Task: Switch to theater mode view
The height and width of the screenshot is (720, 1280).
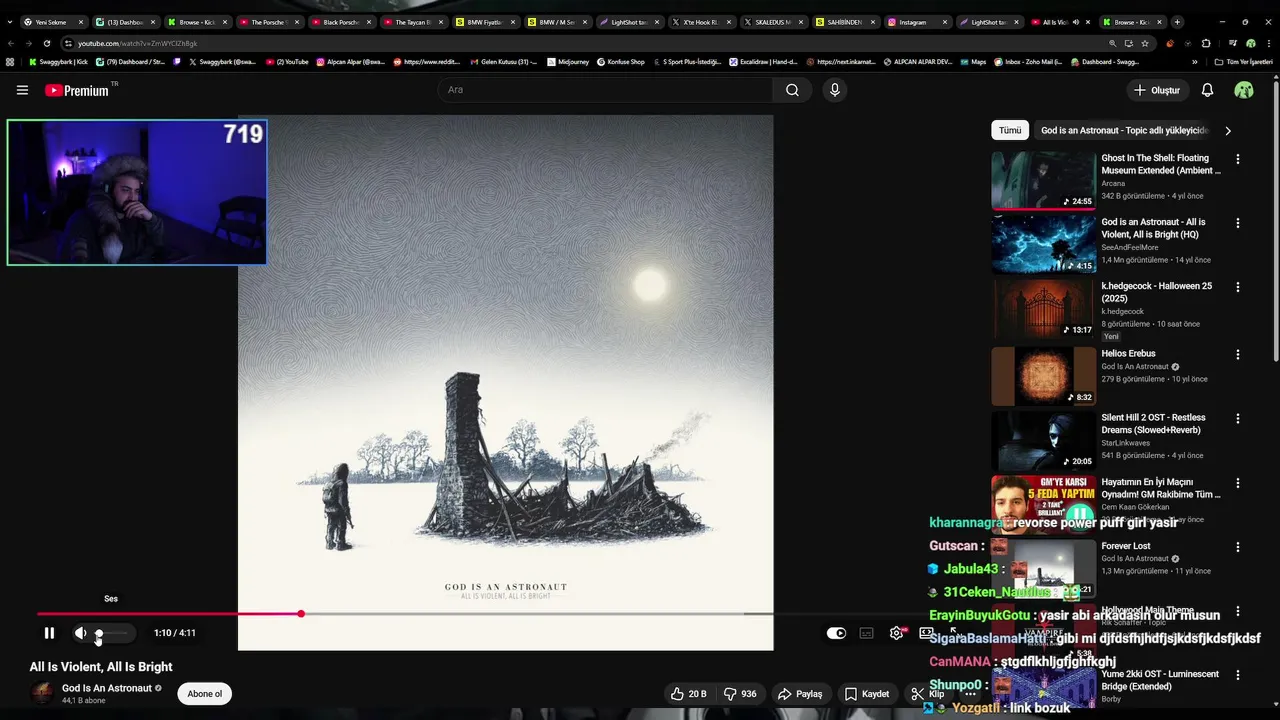Action: (x=926, y=633)
